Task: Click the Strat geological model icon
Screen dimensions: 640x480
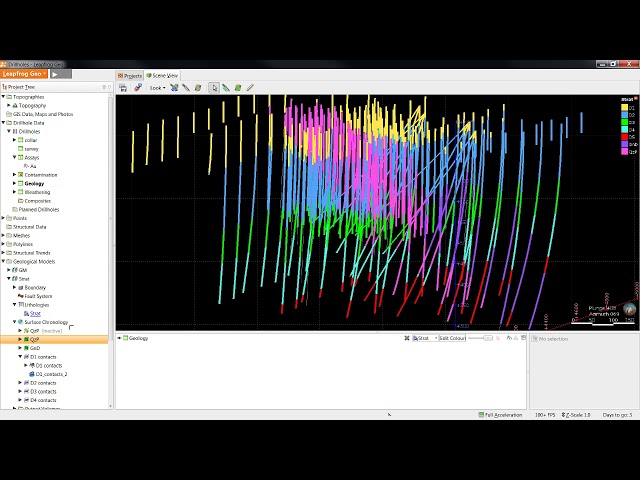Action: click(15, 279)
